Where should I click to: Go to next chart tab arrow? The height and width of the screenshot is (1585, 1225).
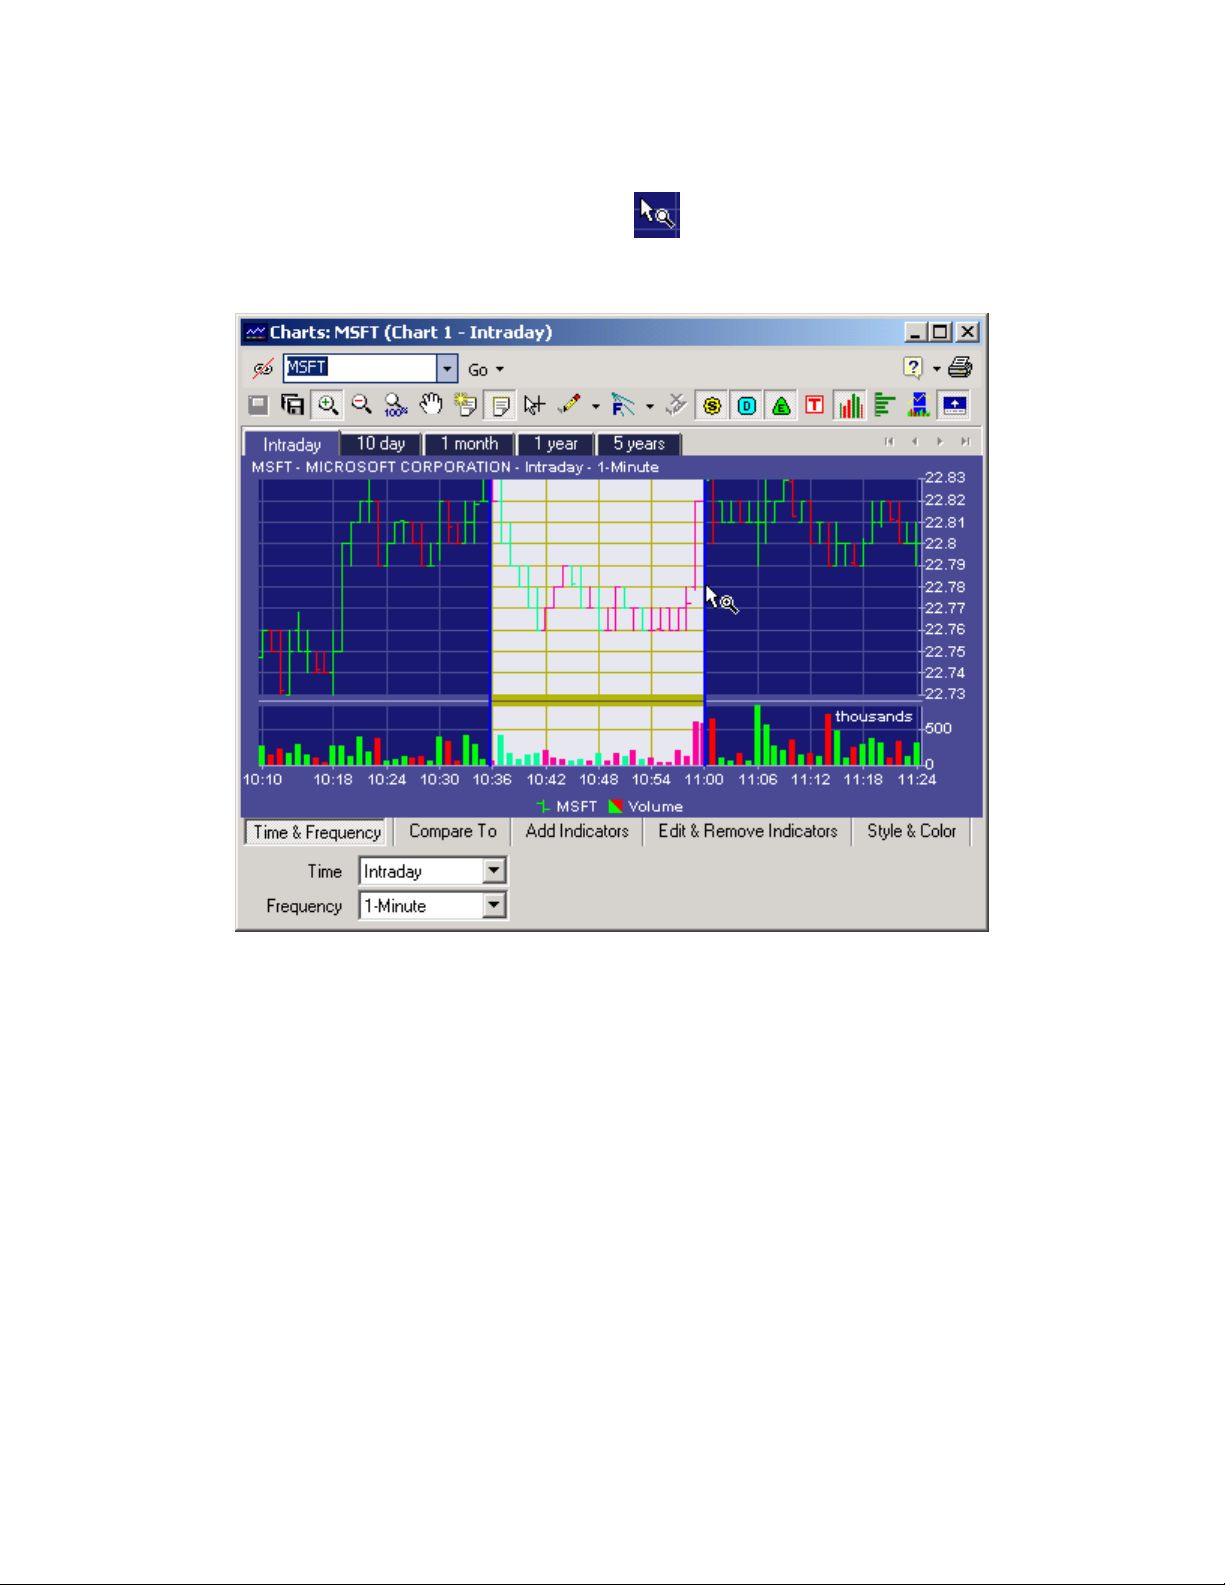(x=940, y=442)
